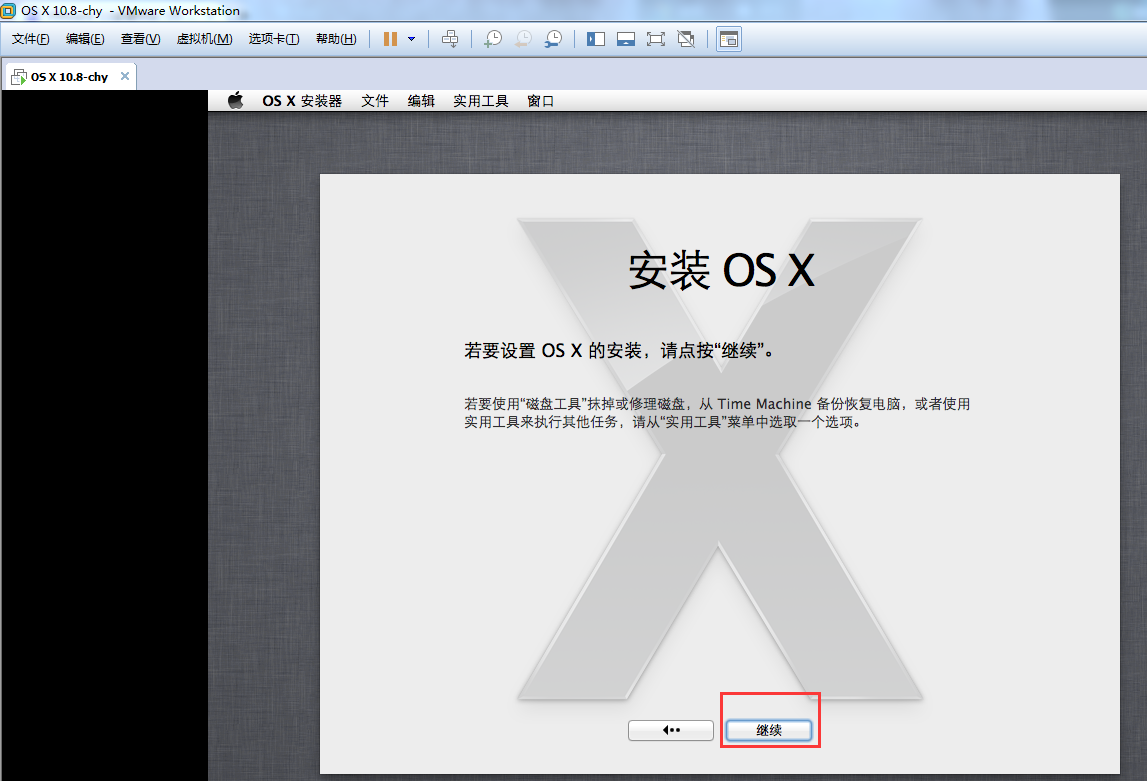Image resolution: width=1147 pixels, height=781 pixels.
Task: Open the snapshot manager icon
Action: click(x=553, y=39)
